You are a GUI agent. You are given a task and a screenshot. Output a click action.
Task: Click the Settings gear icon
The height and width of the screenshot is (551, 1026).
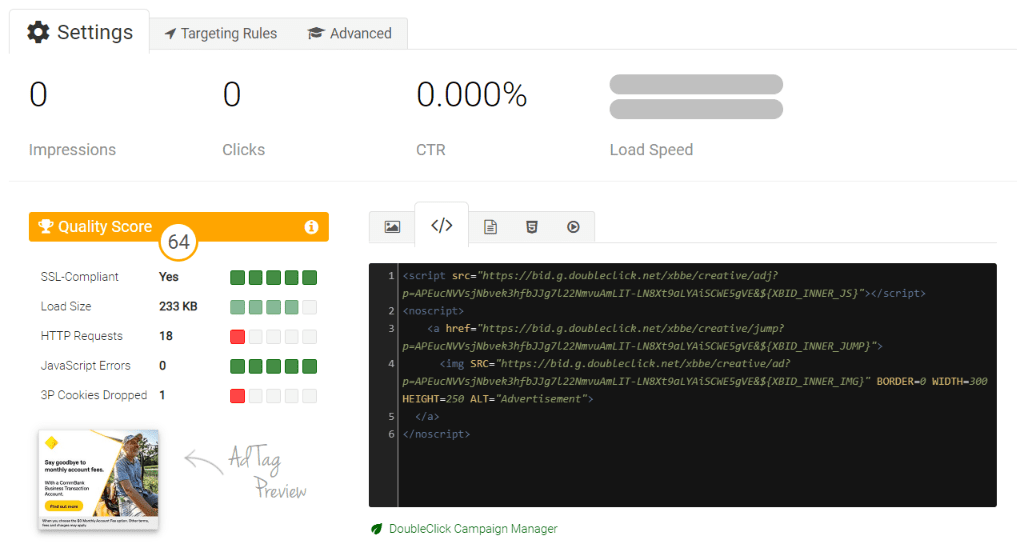pos(38,32)
